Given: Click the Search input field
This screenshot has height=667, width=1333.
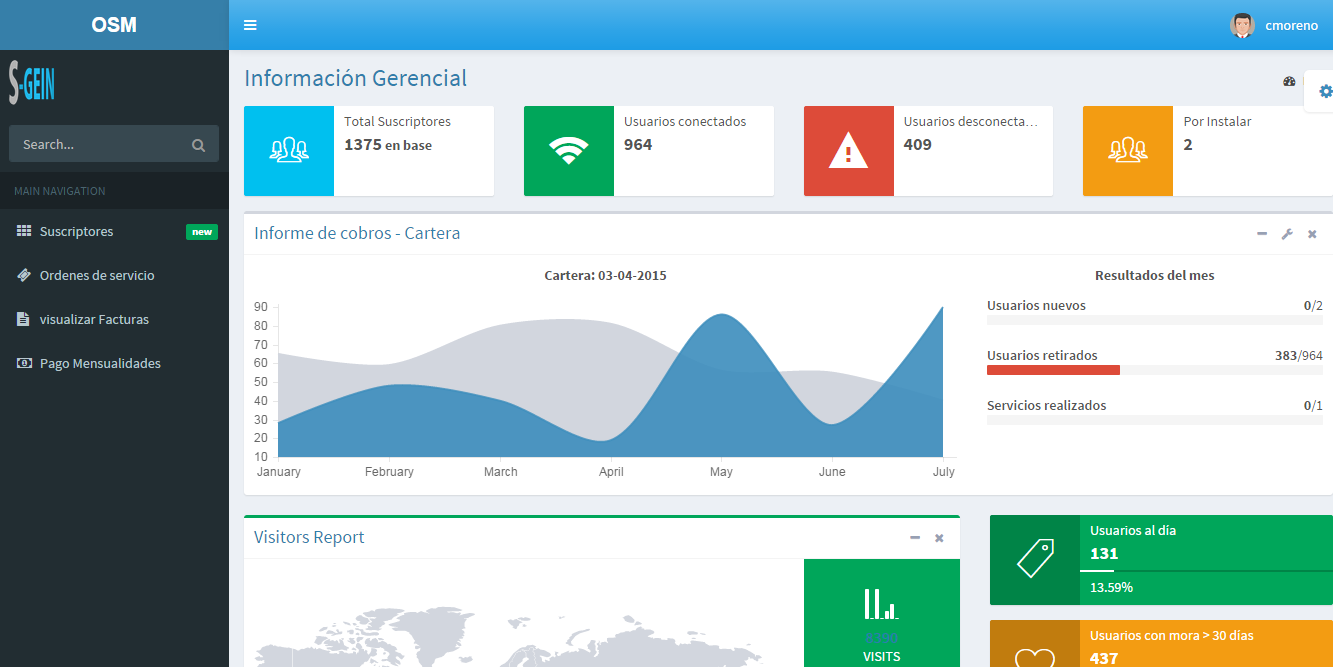Looking at the screenshot, I should [100, 145].
